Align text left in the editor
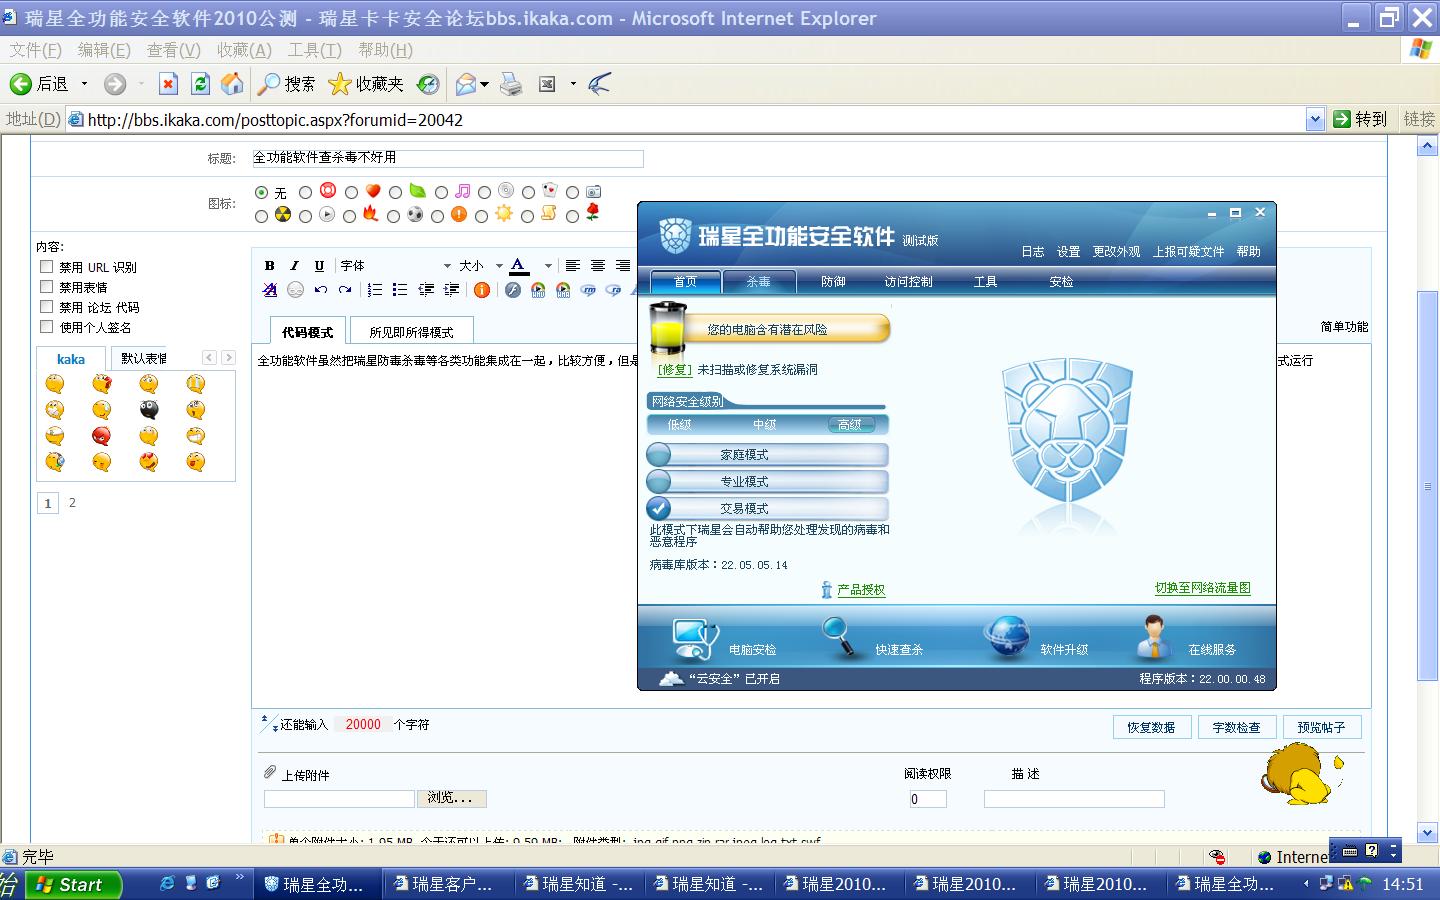Image resolution: width=1440 pixels, height=900 pixels. point(573,266)
